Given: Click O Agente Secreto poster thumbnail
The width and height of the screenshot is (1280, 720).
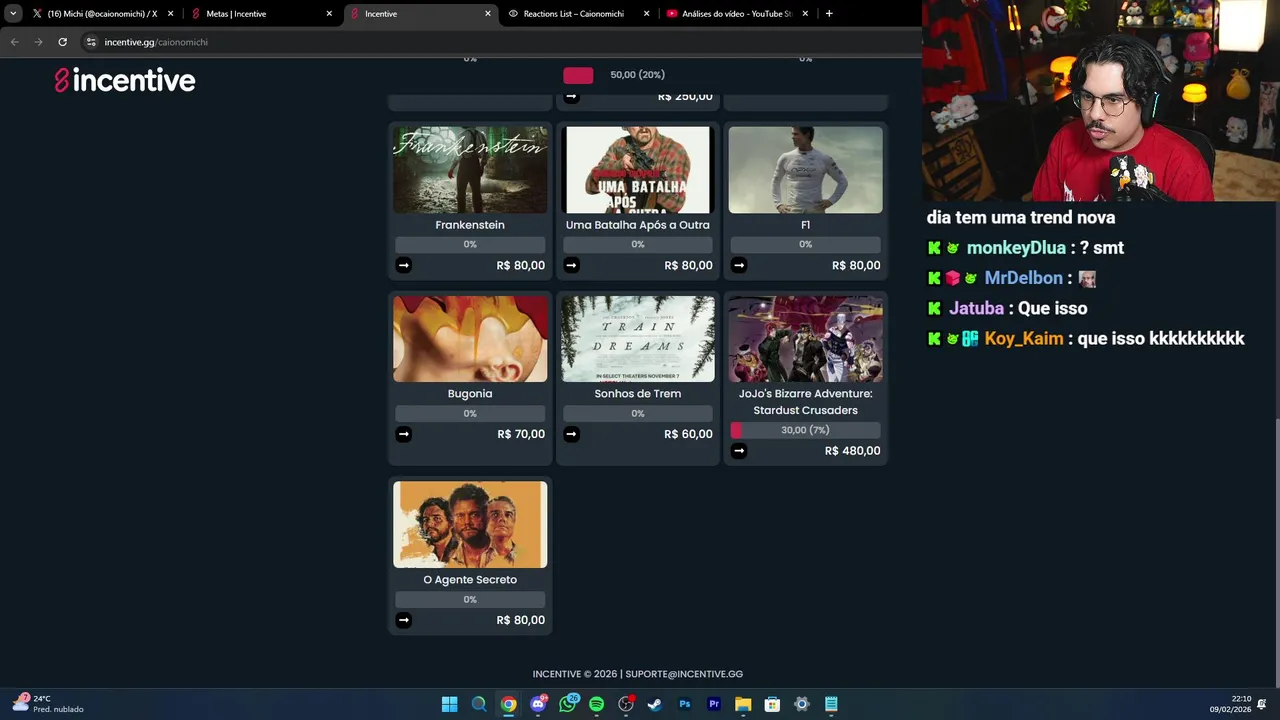Looking at the screenshot, I should [x=470, y=525].
